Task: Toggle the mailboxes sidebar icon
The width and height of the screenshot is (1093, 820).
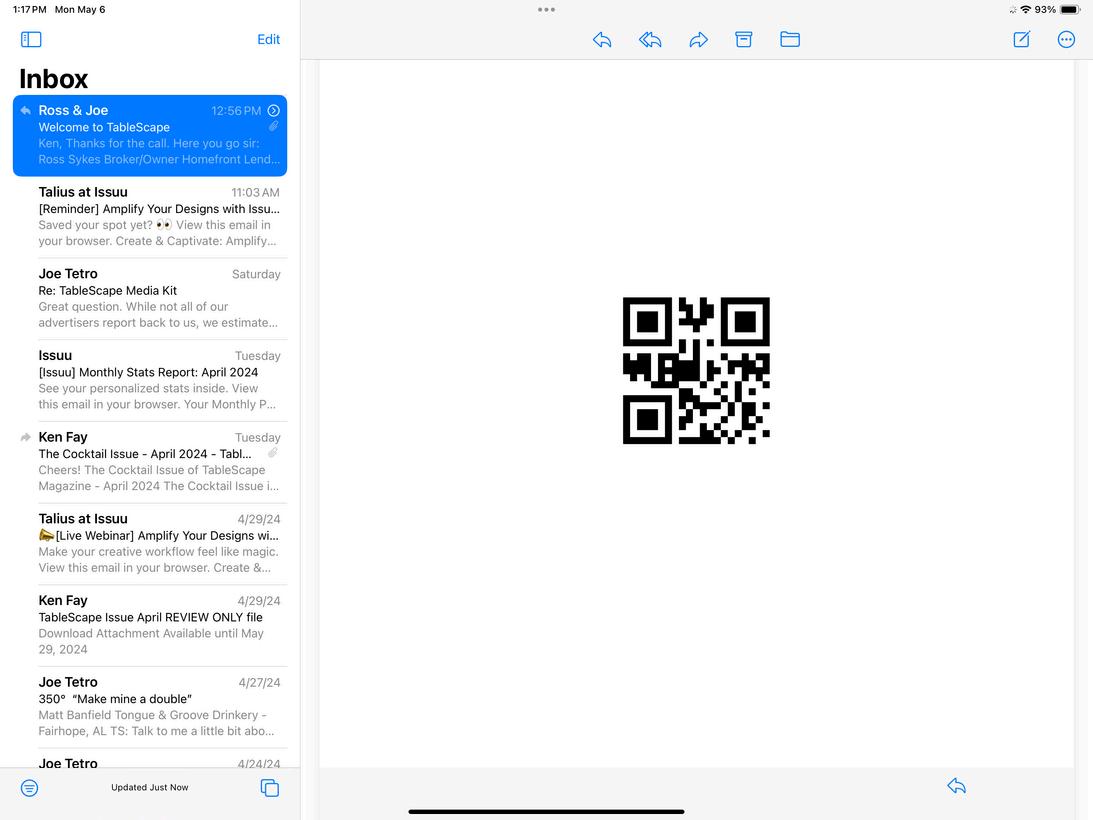Action: [31, 39]
